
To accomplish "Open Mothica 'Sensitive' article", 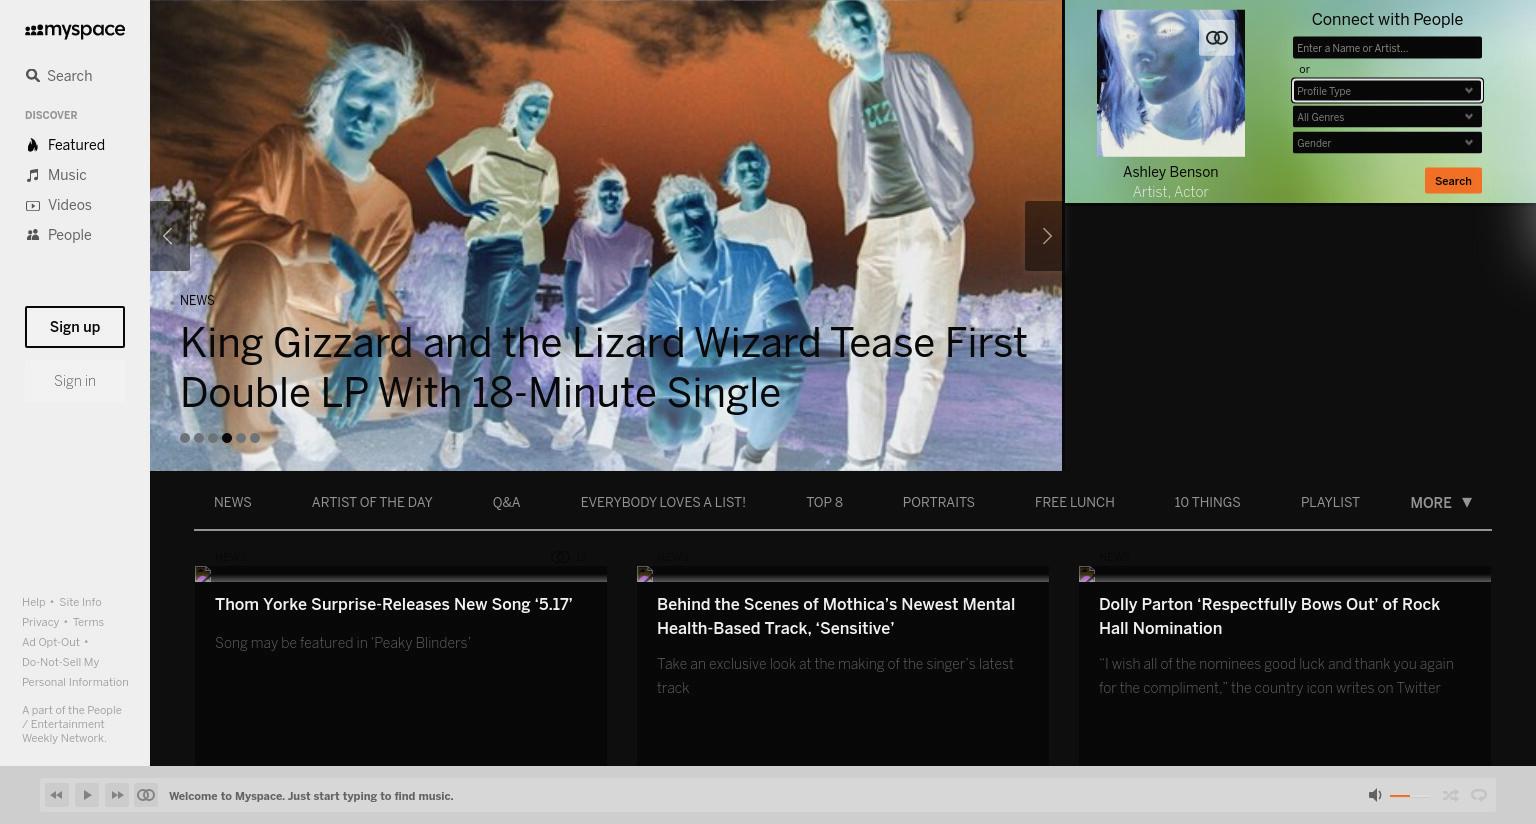I will pyautogui.click(x=836, y=616).
